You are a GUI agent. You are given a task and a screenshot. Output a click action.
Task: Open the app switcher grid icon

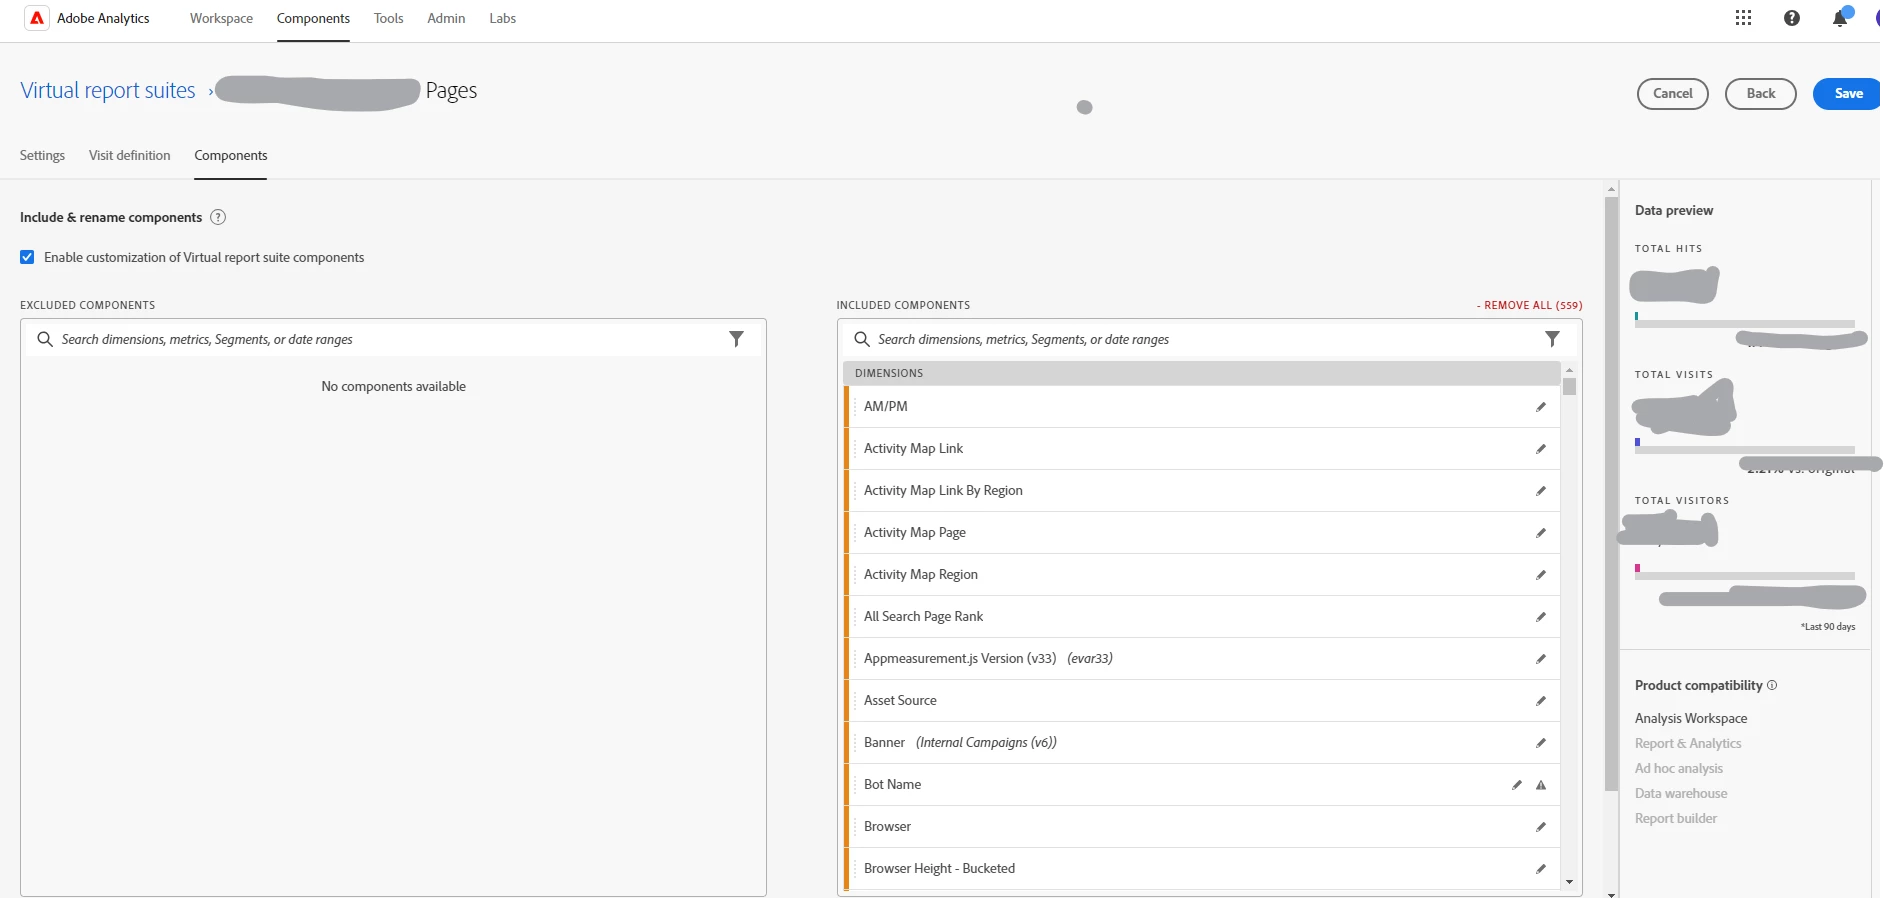[1743, 18]
